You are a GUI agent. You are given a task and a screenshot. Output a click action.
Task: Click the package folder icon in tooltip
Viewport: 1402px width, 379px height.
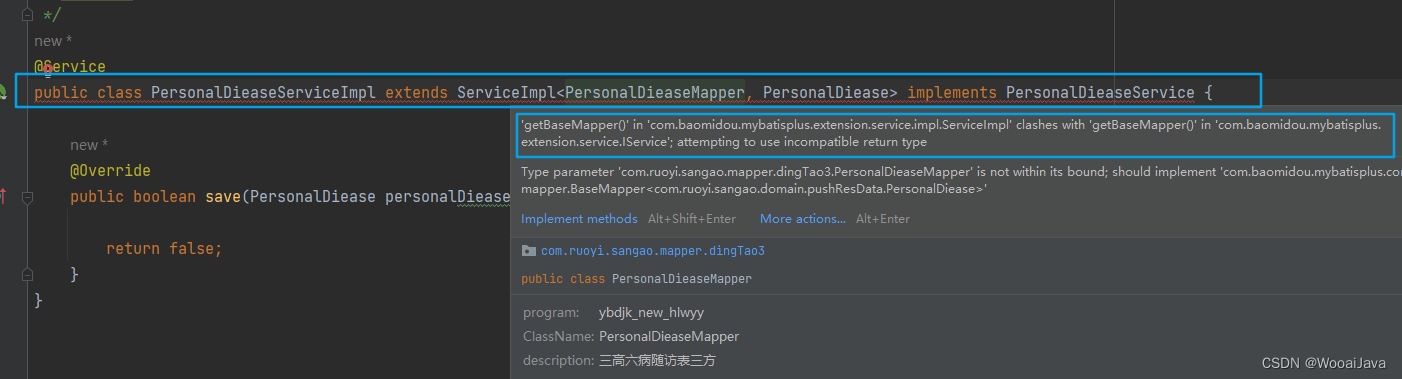(528, 251)
